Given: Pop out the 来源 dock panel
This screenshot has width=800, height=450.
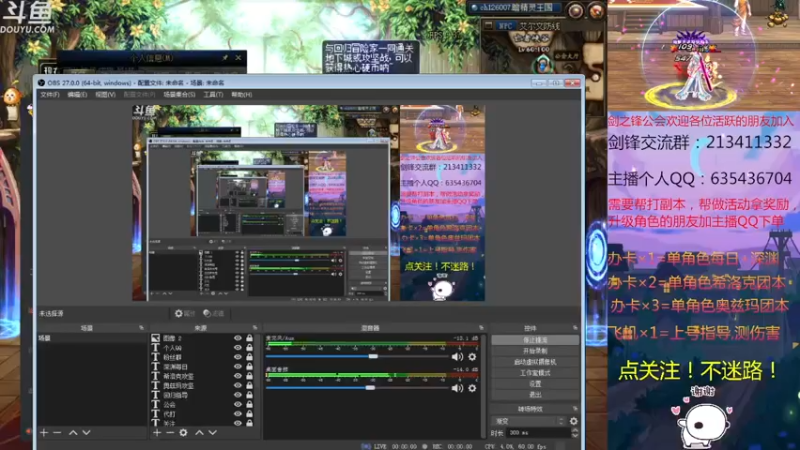Looking at the screenshot, I should 255,328.
